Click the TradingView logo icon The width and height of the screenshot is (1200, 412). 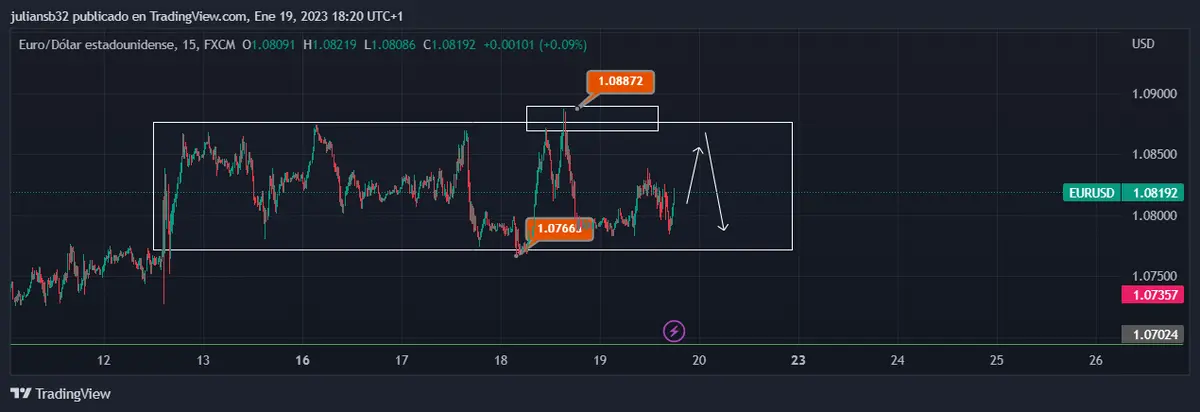pyautogui.click(x=19, y=393)
